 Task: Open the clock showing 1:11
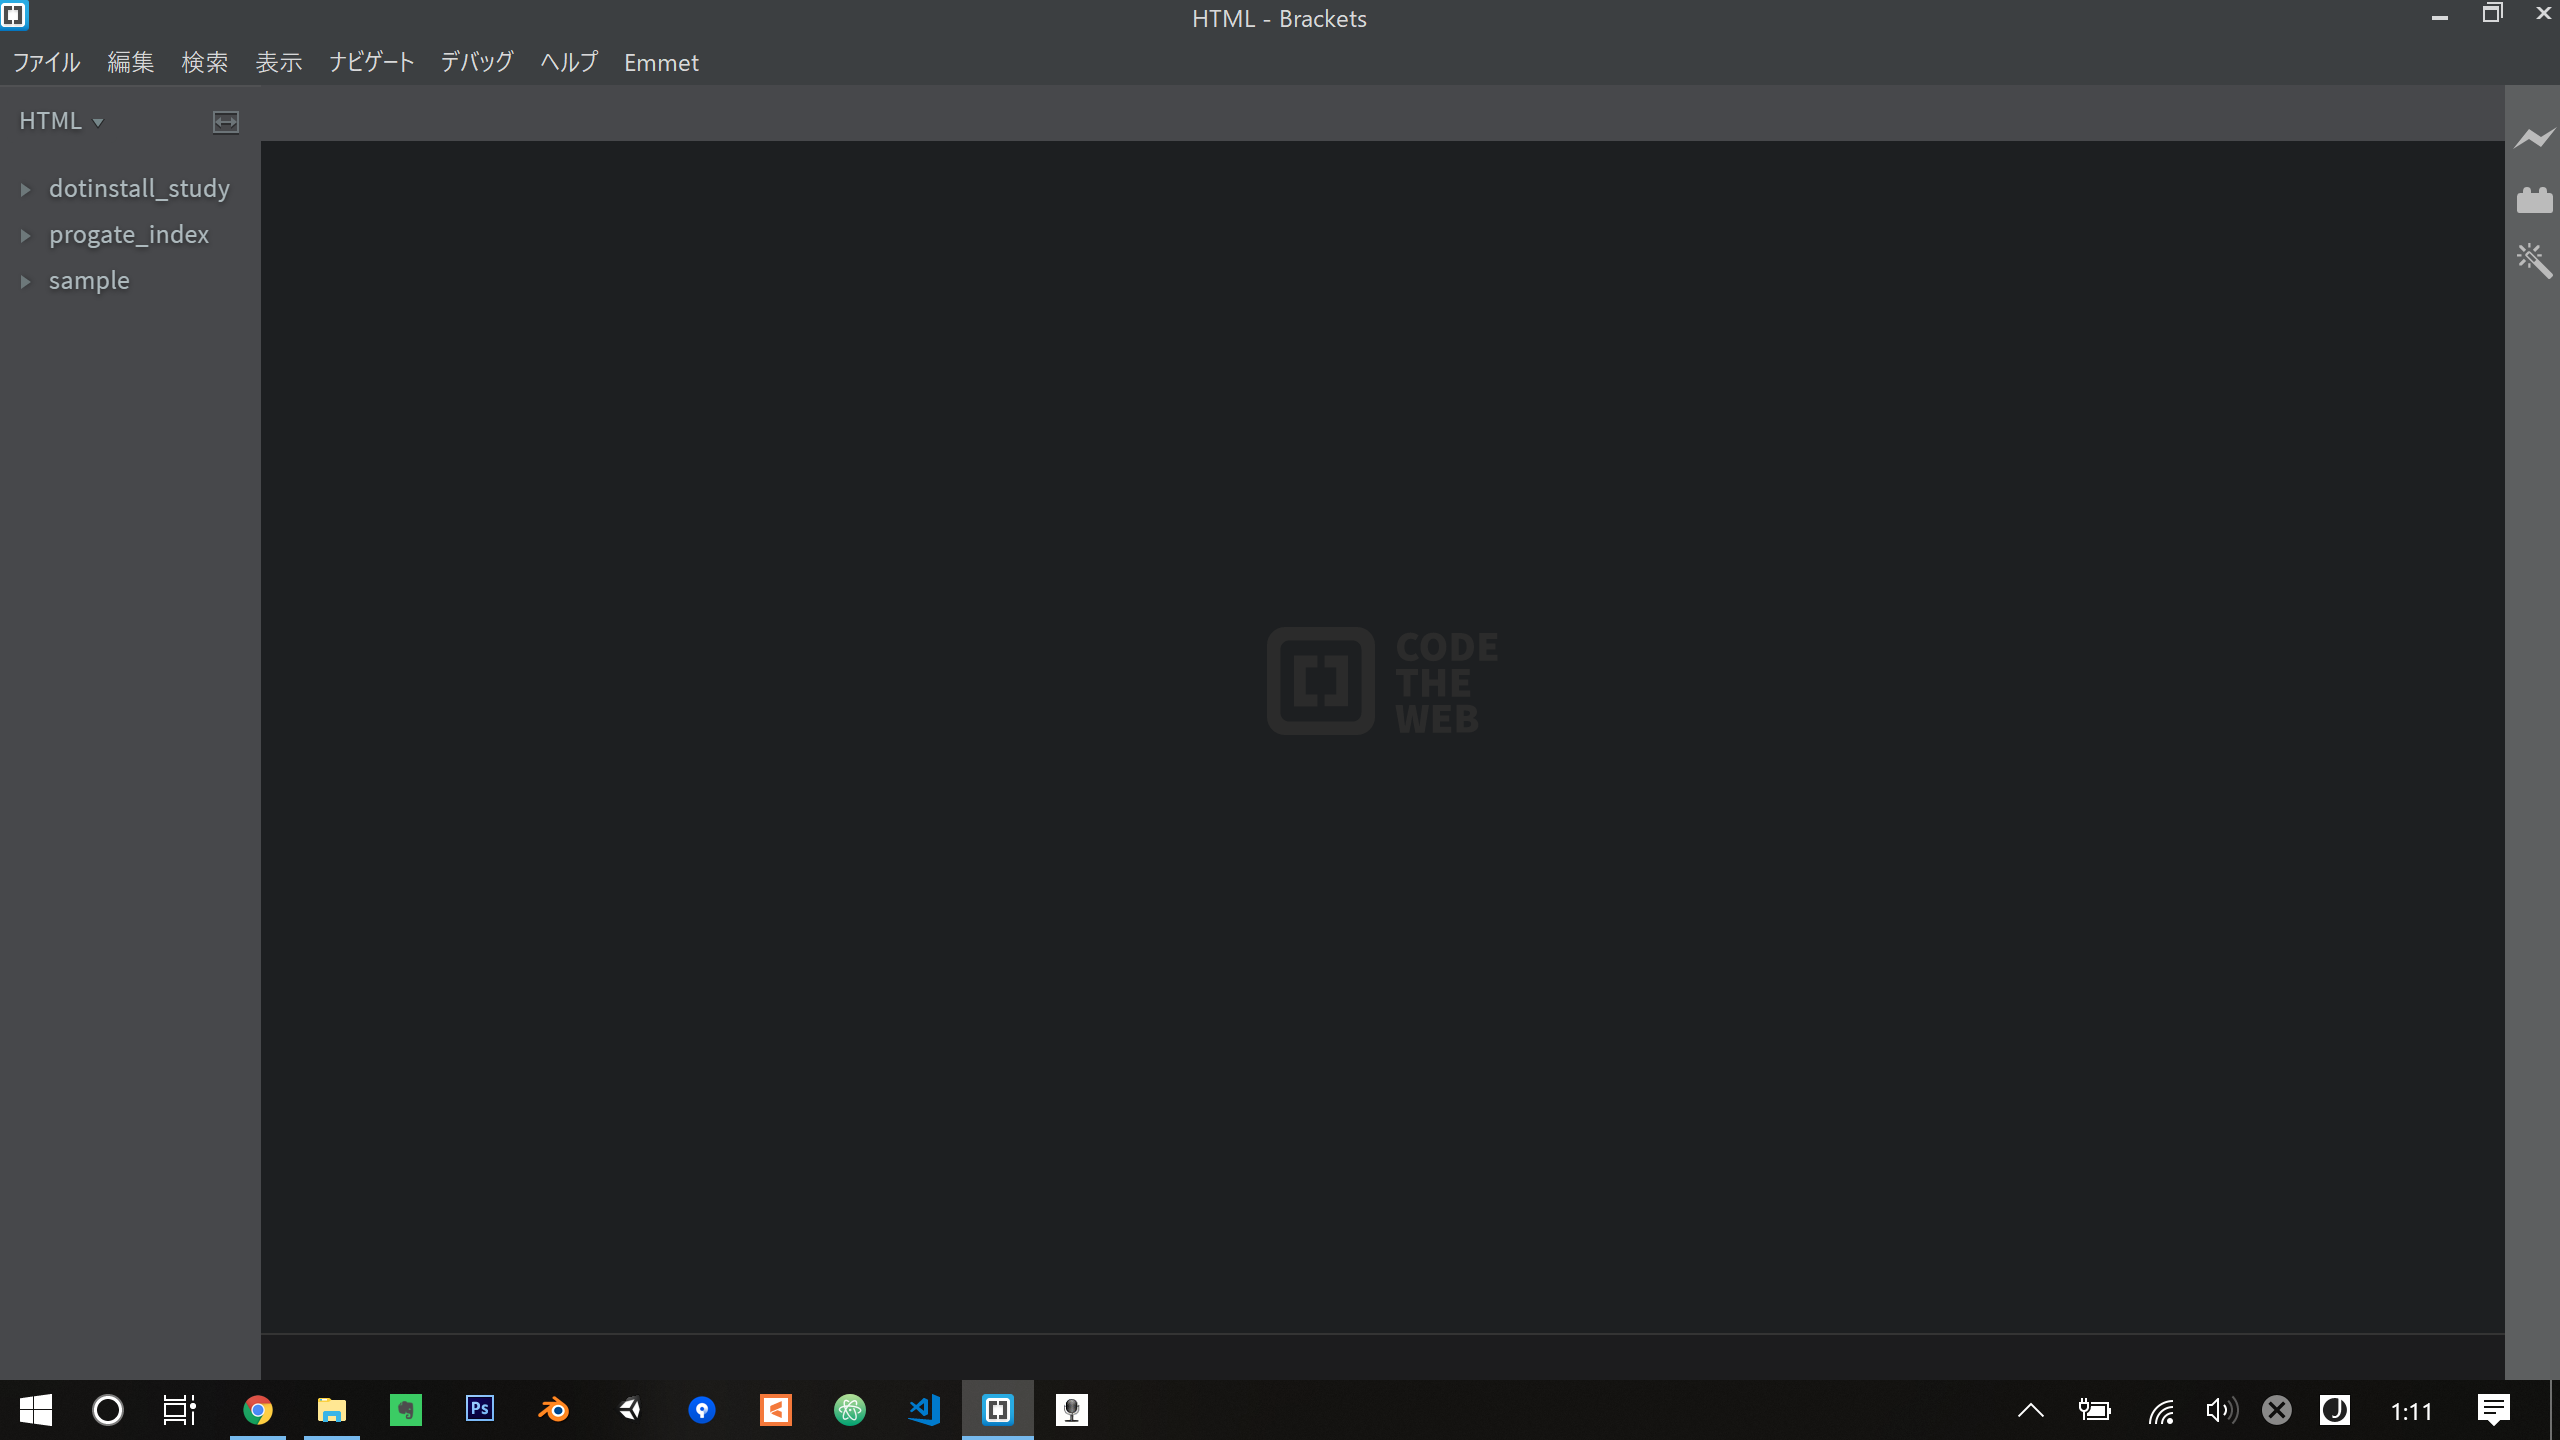(2412, 1411)
